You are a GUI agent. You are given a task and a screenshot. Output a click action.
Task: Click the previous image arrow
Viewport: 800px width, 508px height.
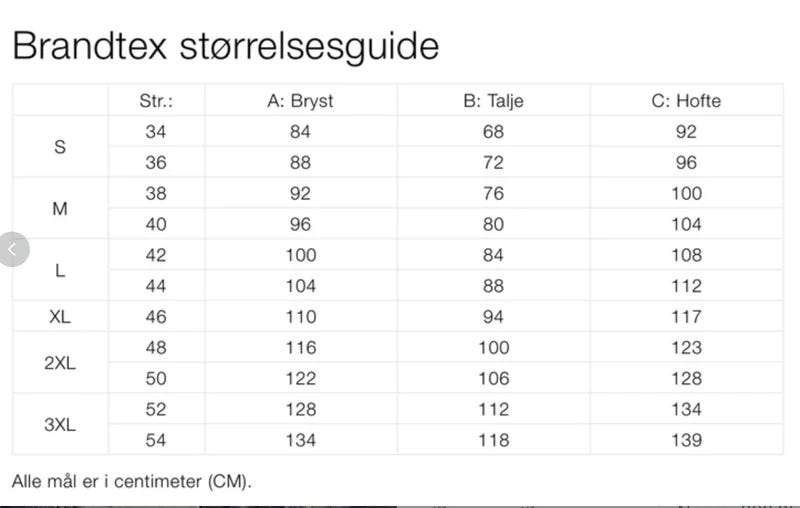click(x=12, y=249)
